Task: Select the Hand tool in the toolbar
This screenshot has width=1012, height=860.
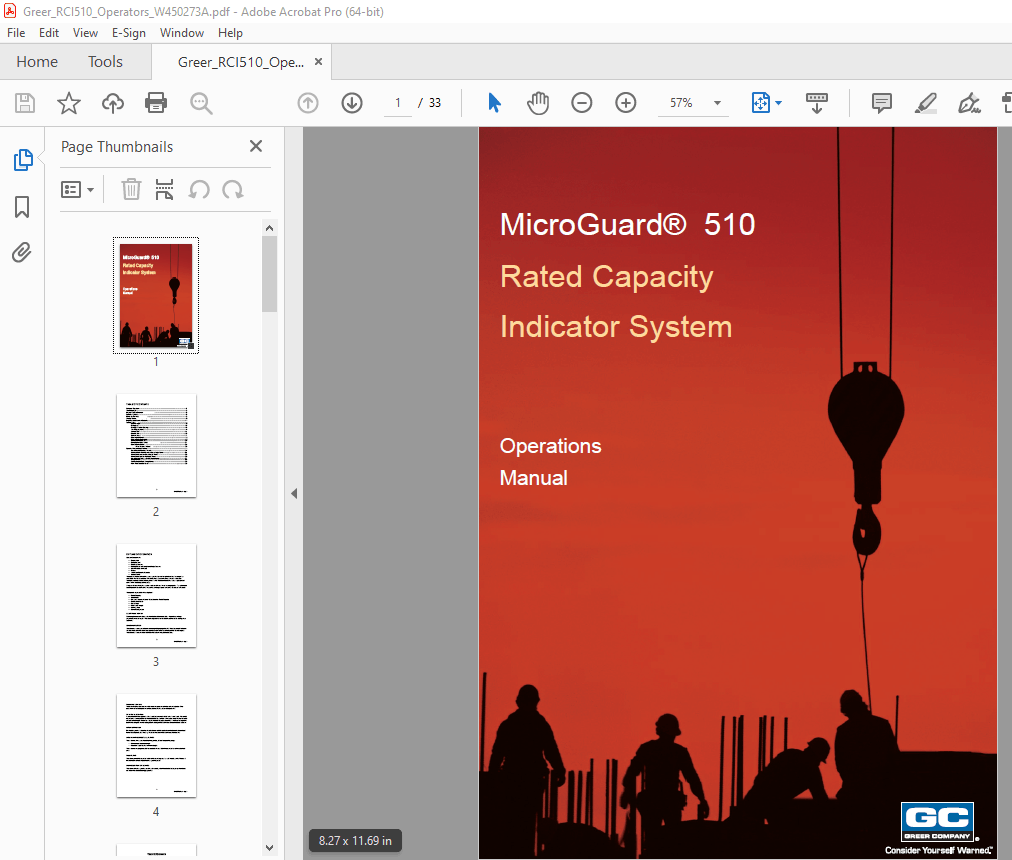Action: [x=537, y=102]
